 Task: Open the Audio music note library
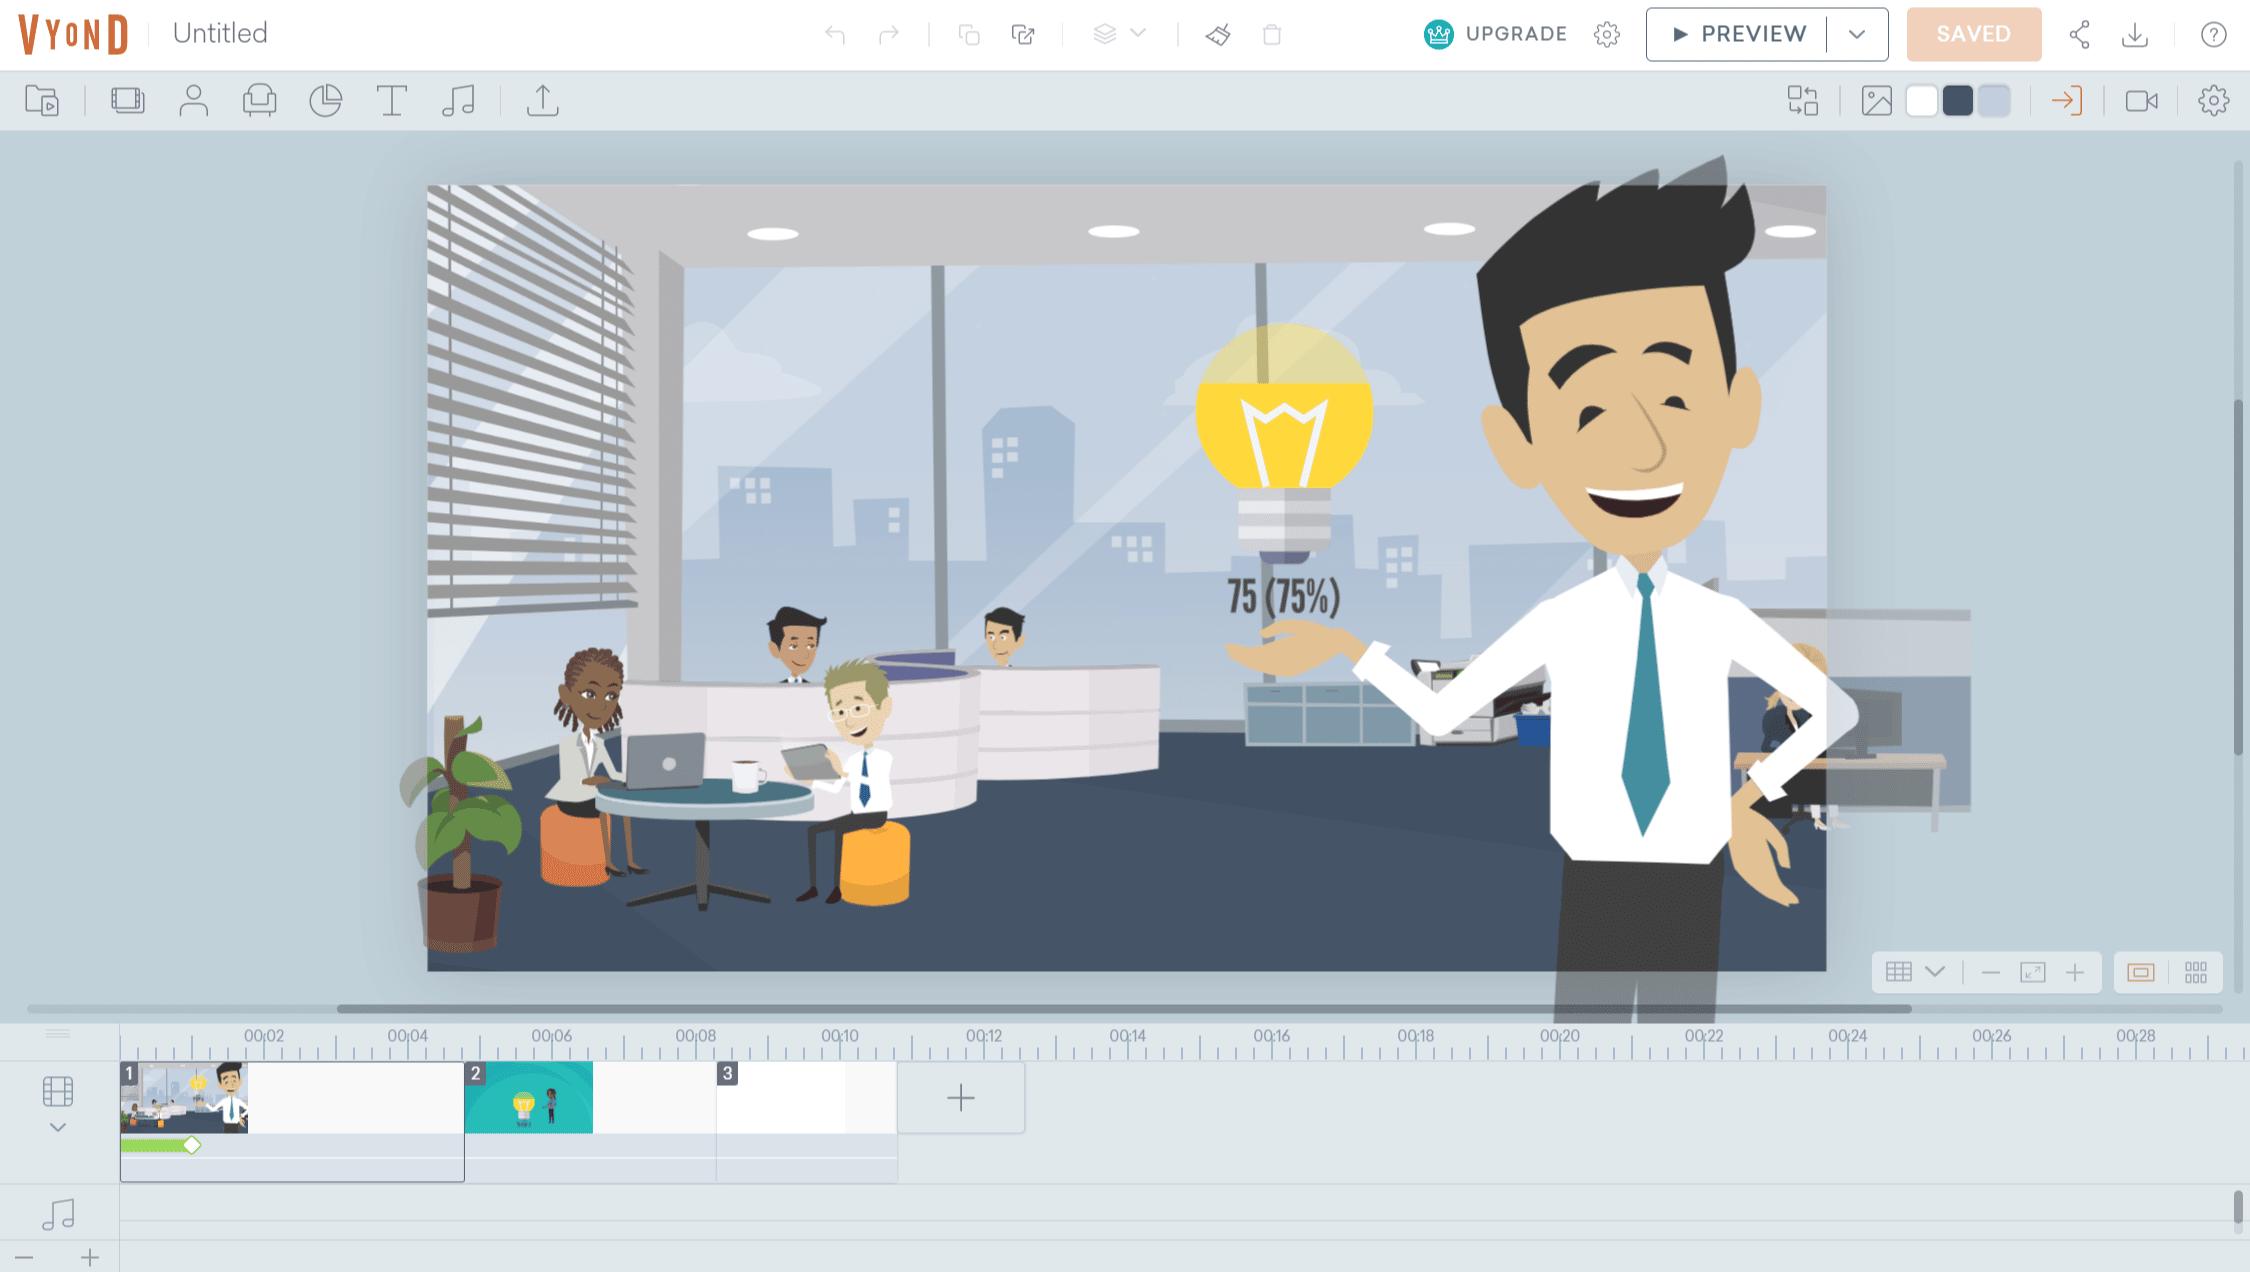coord(458,101)
